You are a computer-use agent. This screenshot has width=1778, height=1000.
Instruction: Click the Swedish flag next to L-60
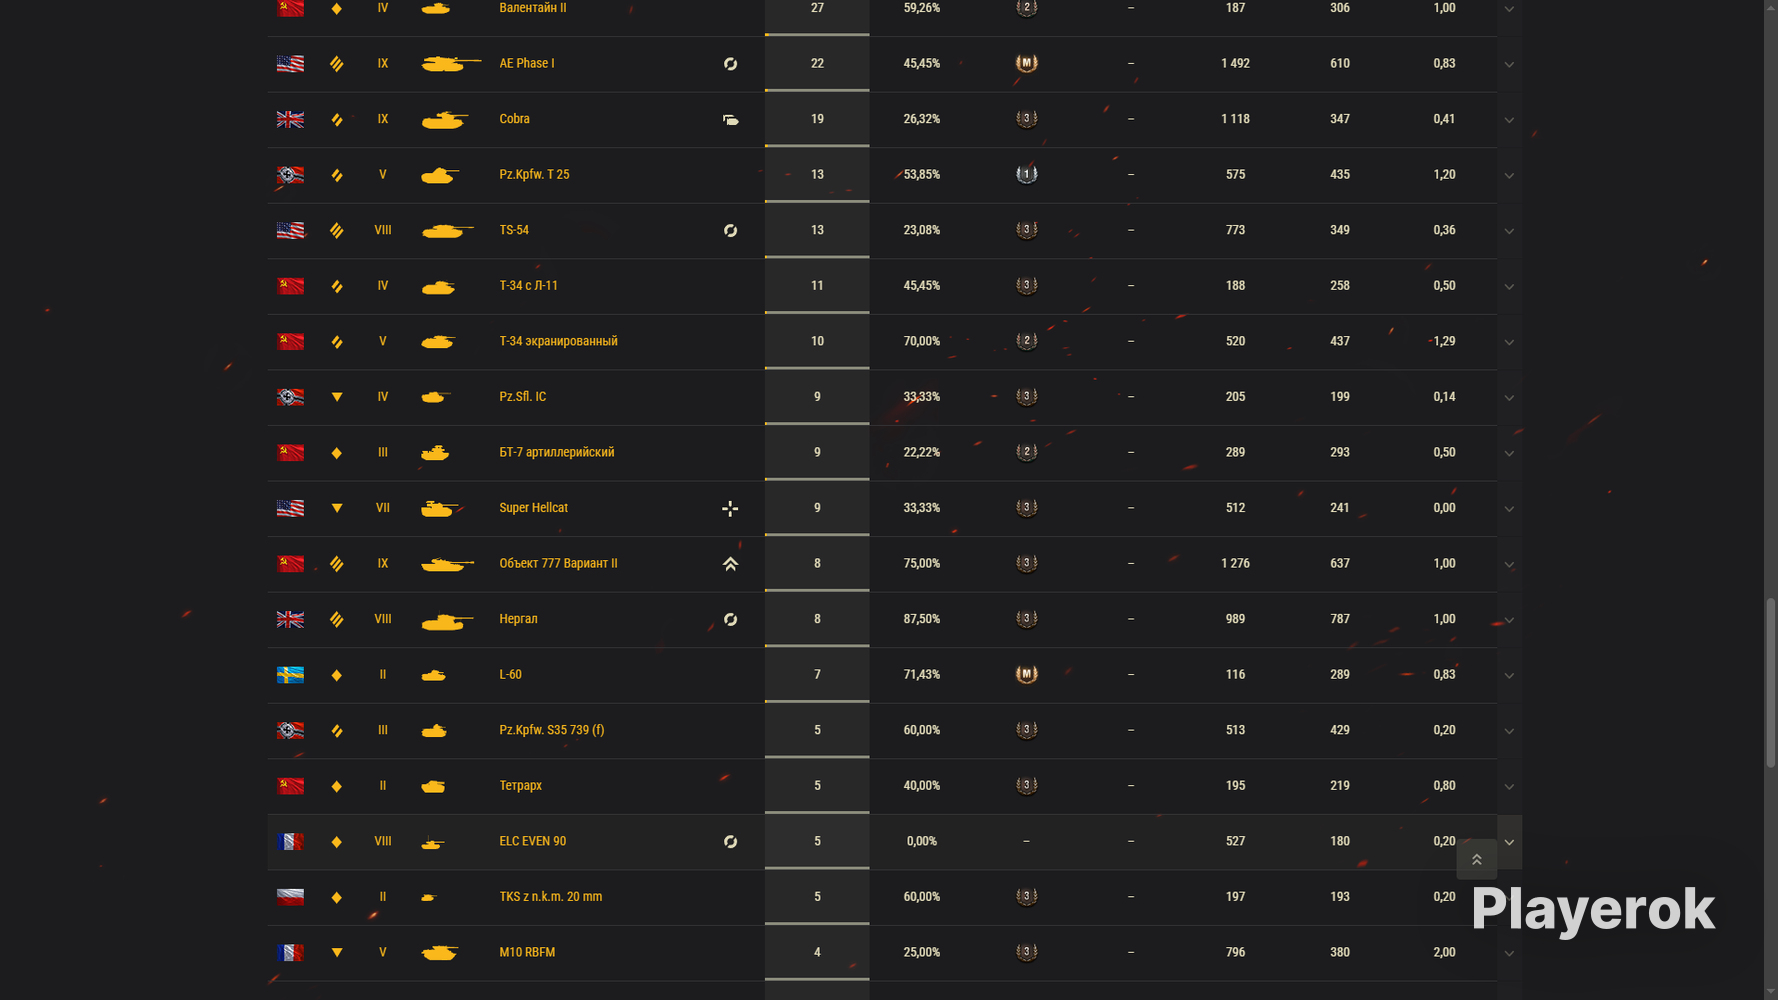[290, 675]
